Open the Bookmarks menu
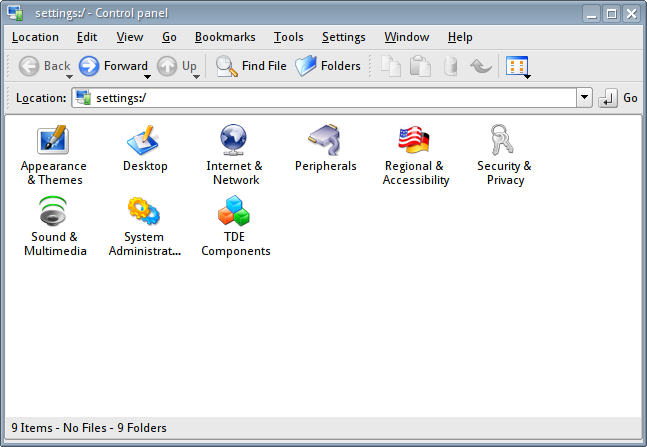This screenshot has height=447, width=647. [x=225, y=37]
